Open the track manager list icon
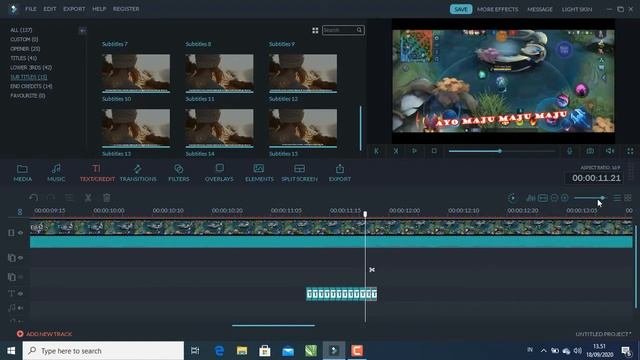640x360 pixels. point(617,198)
